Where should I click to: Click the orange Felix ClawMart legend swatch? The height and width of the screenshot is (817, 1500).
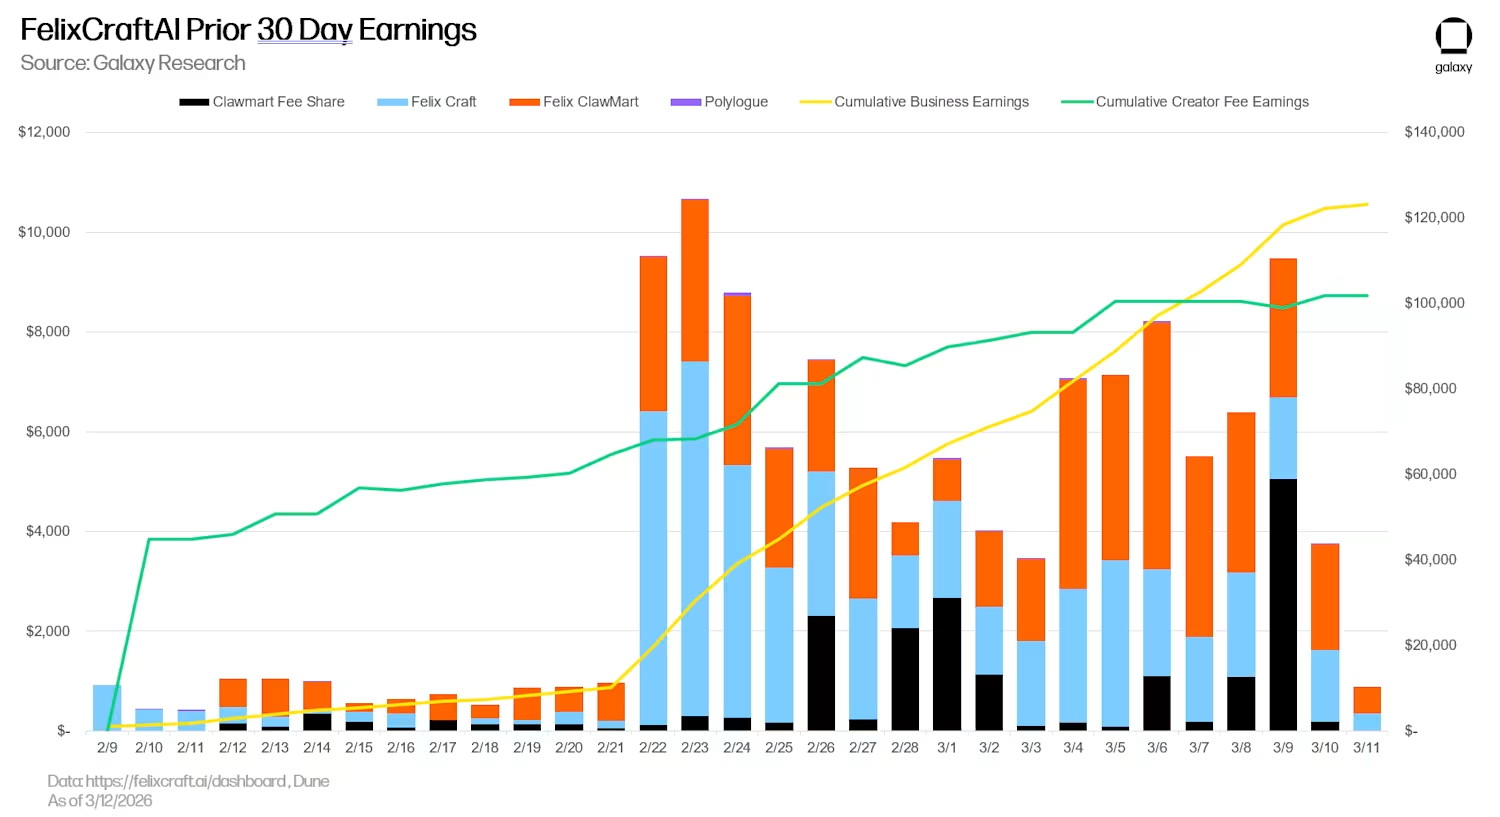point(524,102)
